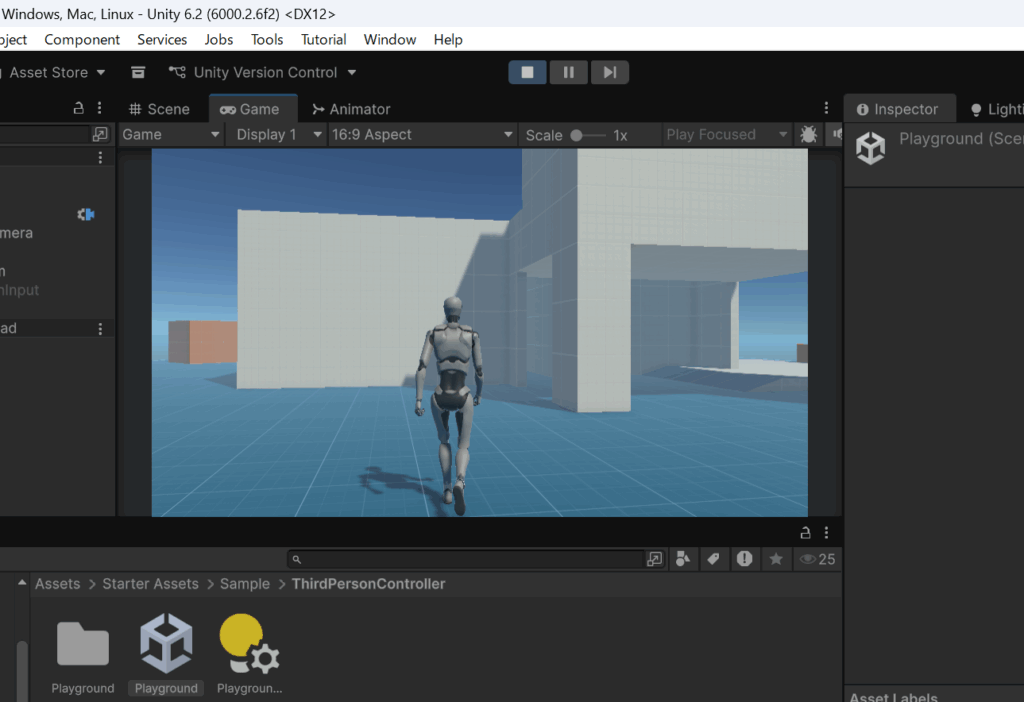This screenshot has width=1024, height=702.
Task: Click the Step frame button
Action: coord(609,72)
